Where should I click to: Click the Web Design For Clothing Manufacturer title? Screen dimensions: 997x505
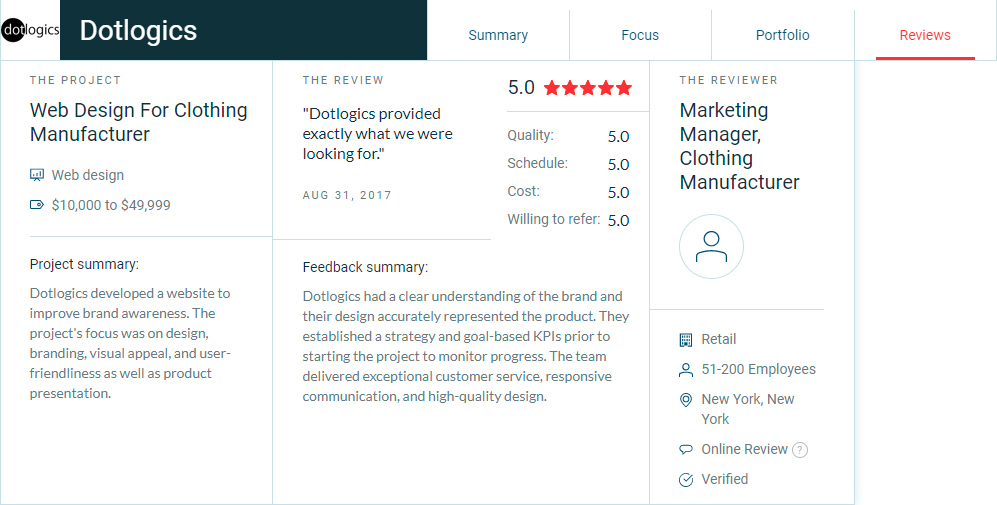(x=139, y=122)
